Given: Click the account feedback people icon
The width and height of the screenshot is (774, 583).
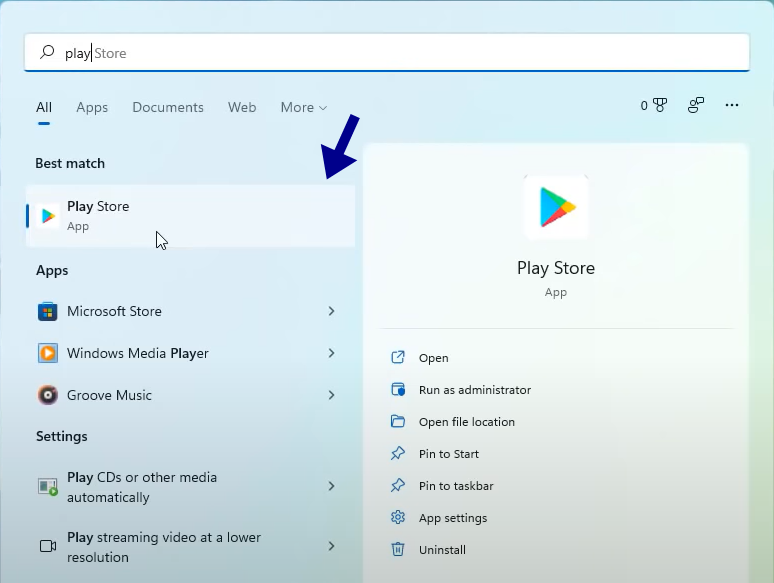Looking at the screenshot, I should (696, 105).
